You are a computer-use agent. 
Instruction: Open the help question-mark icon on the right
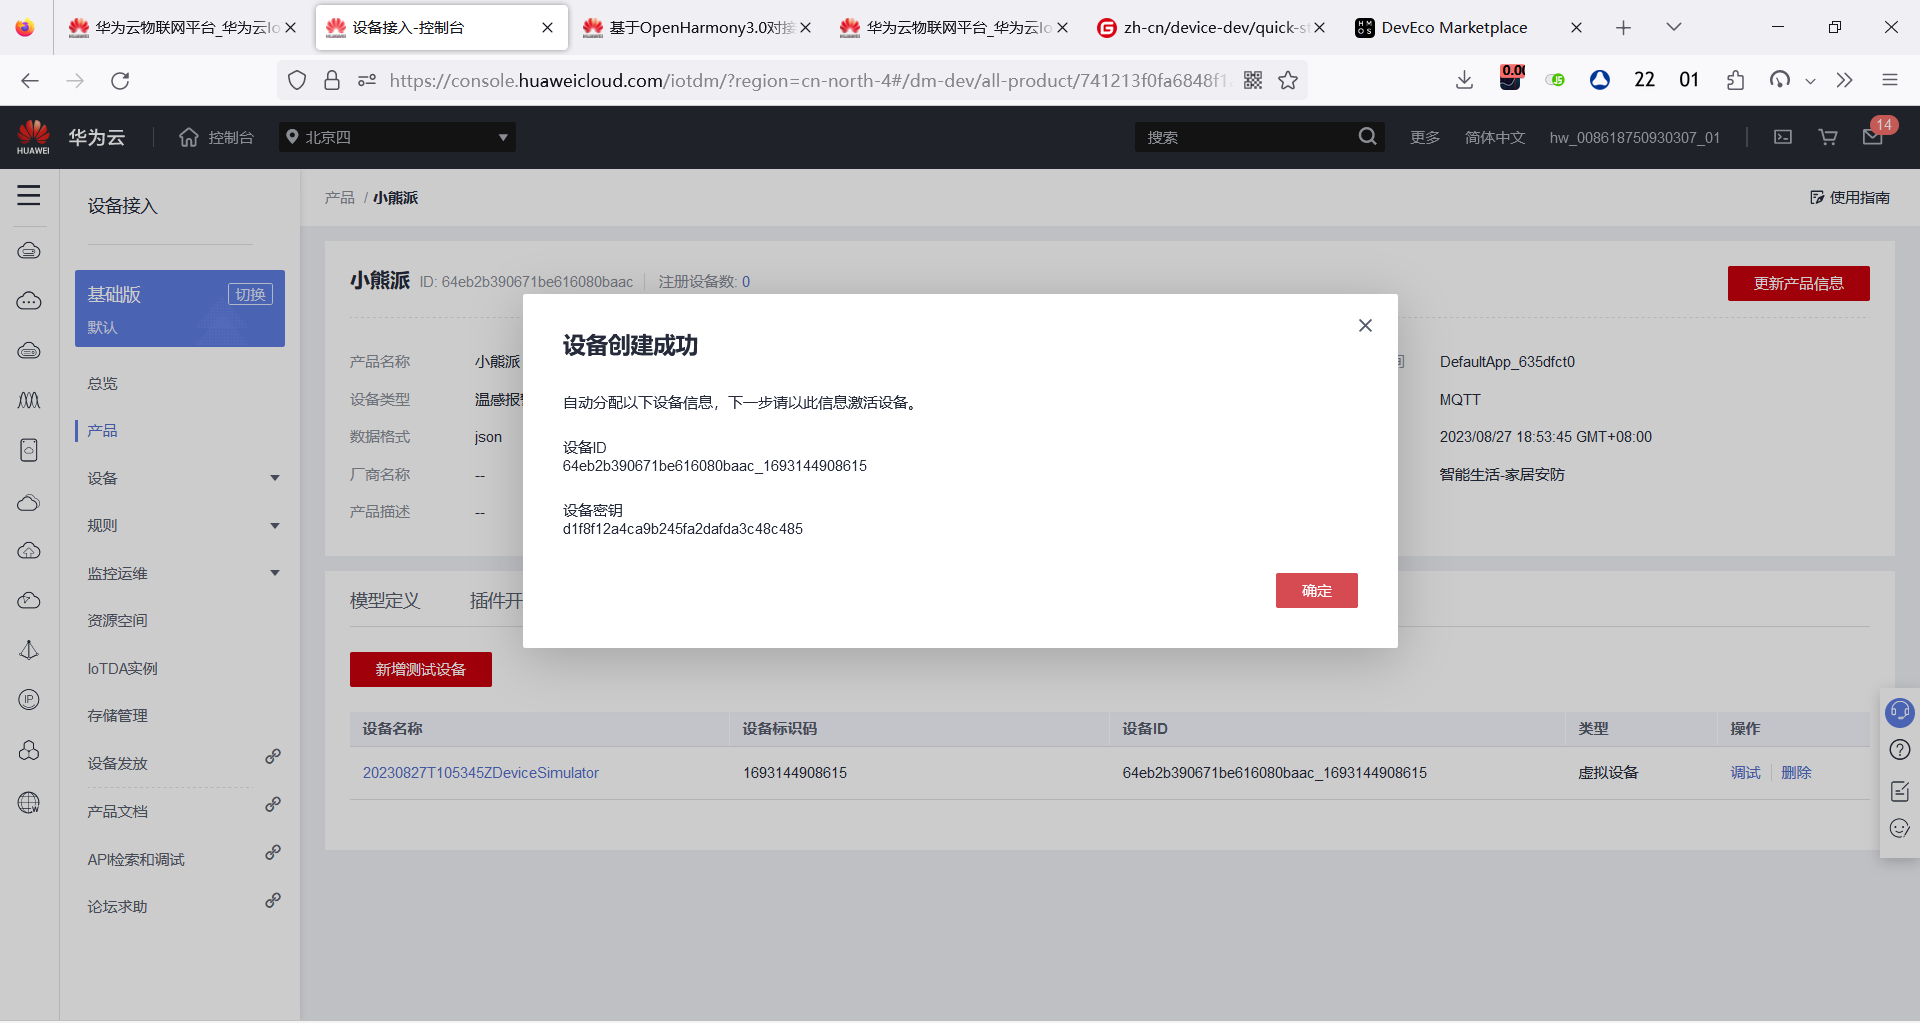pyautogui.click(x=1900, y=750)
